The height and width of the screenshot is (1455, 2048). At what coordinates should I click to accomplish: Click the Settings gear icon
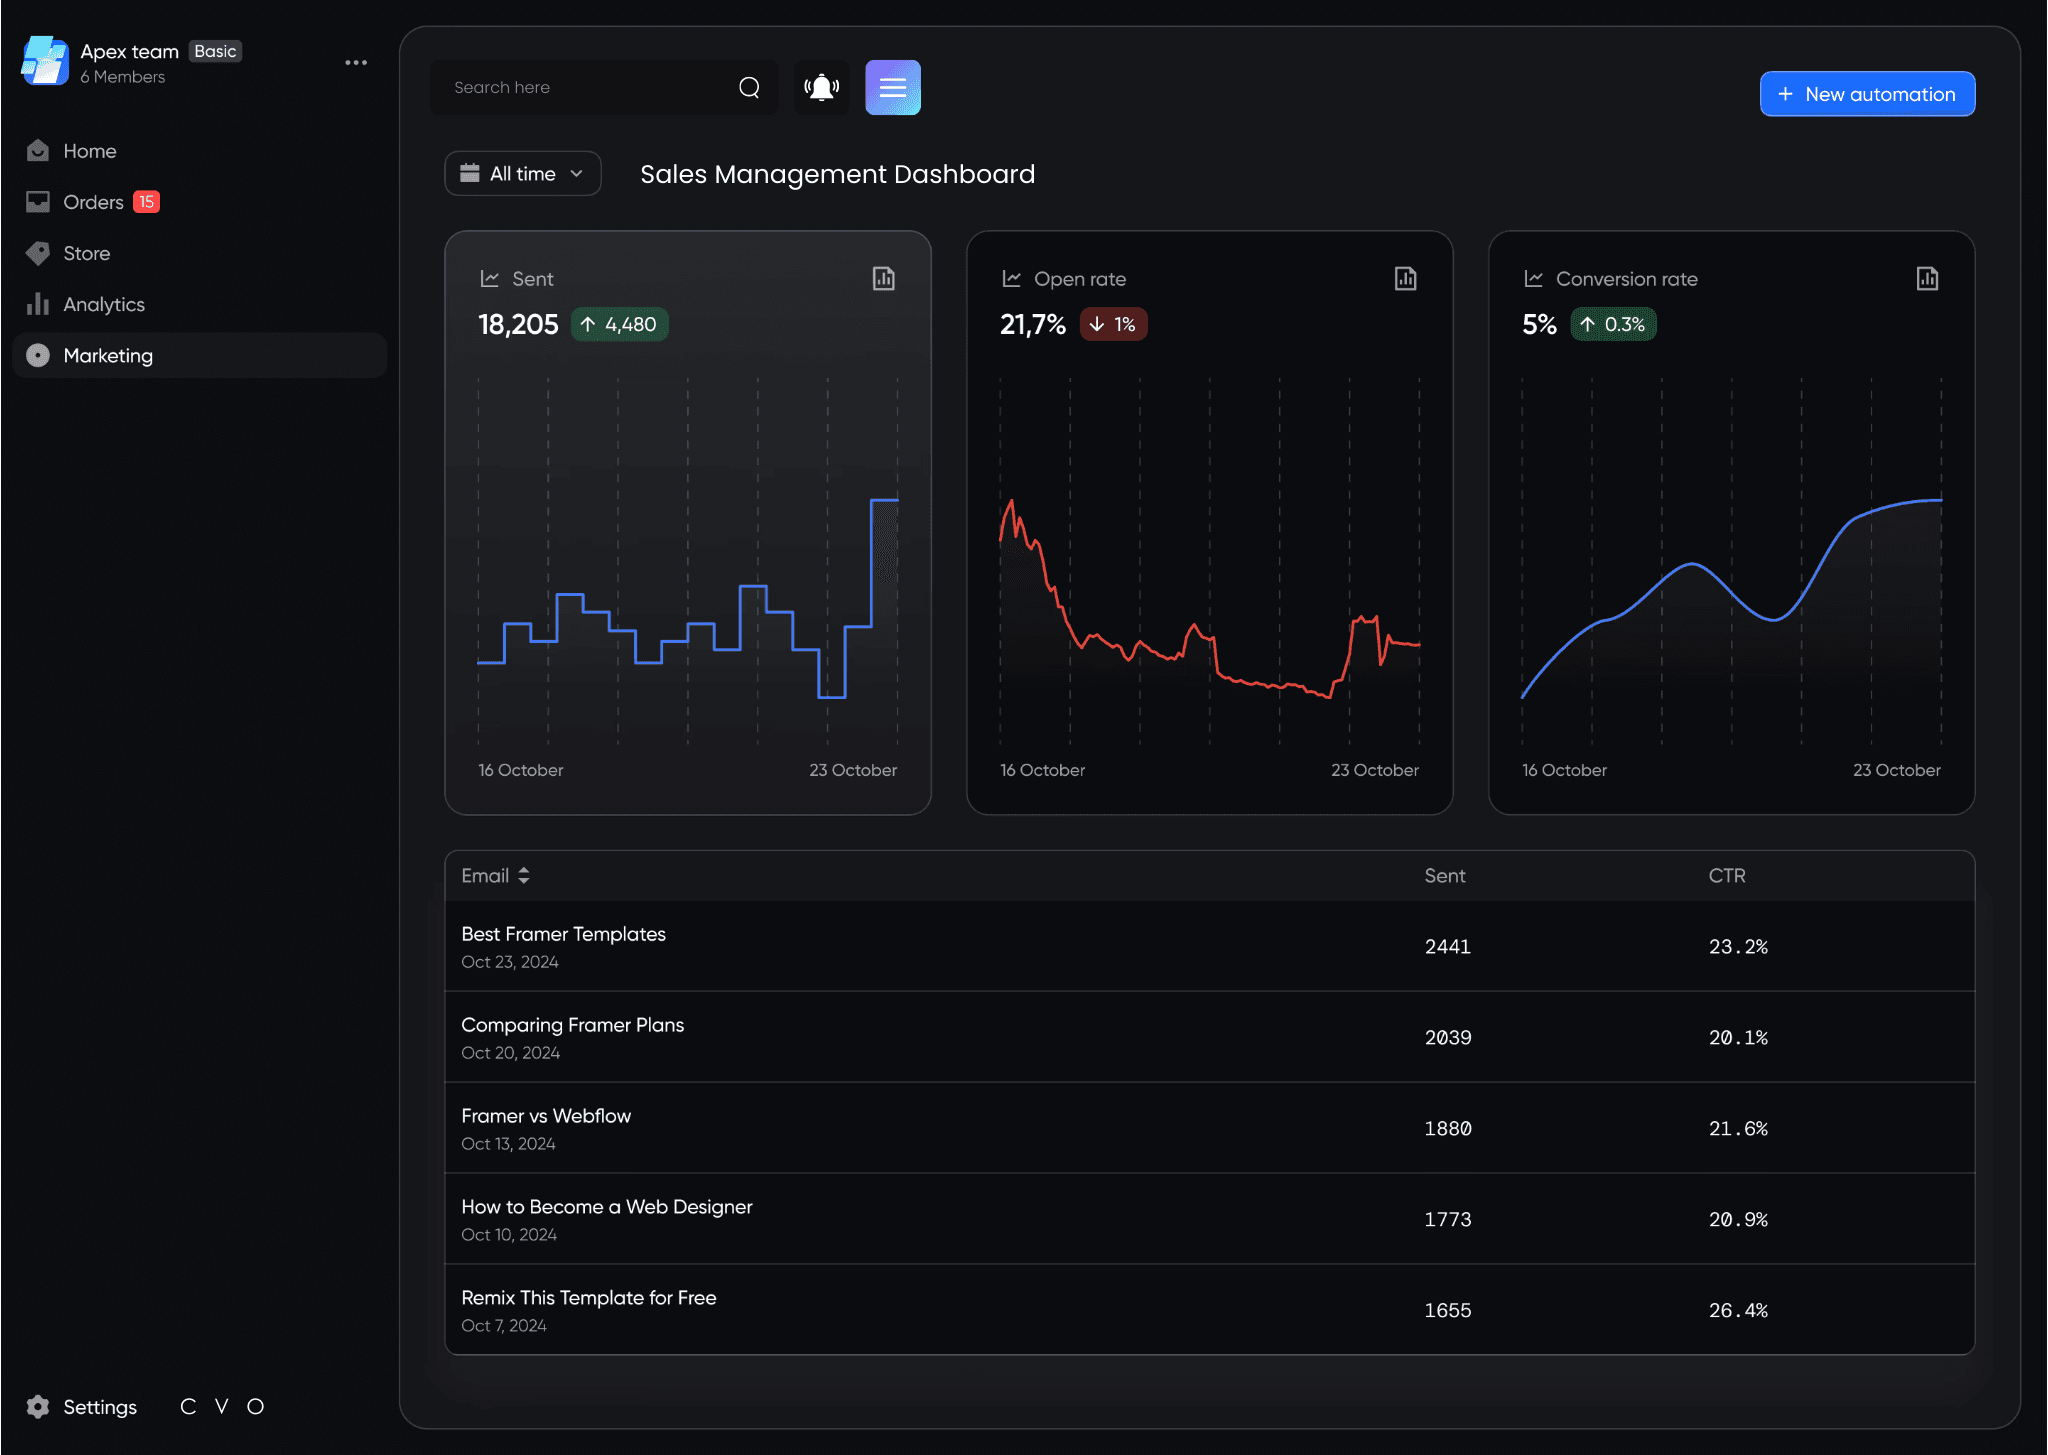(38, 1406)
